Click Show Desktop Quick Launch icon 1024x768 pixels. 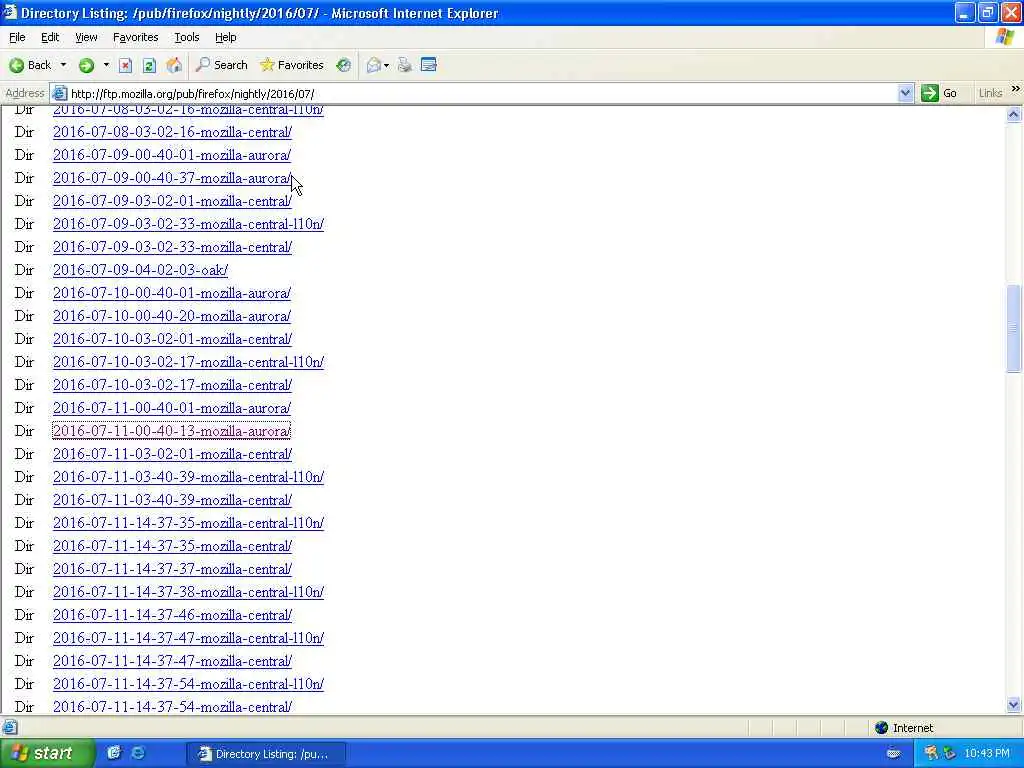(114, 753)
